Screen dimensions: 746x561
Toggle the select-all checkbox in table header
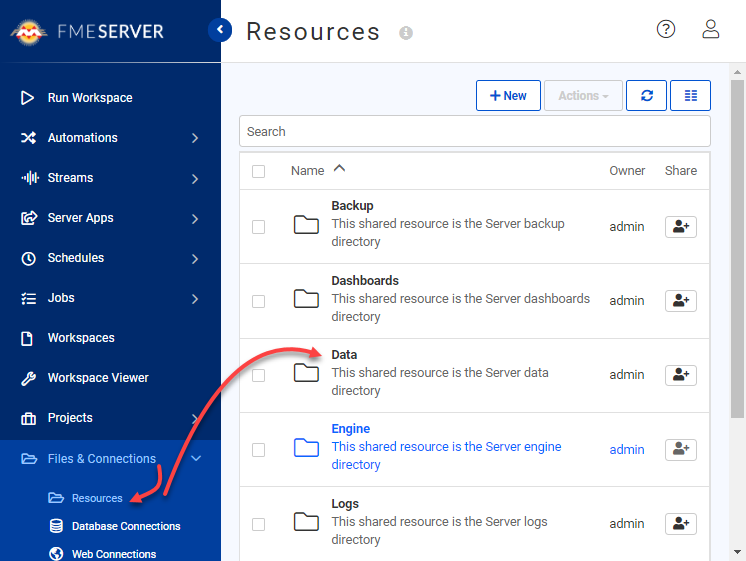point(258,171)
